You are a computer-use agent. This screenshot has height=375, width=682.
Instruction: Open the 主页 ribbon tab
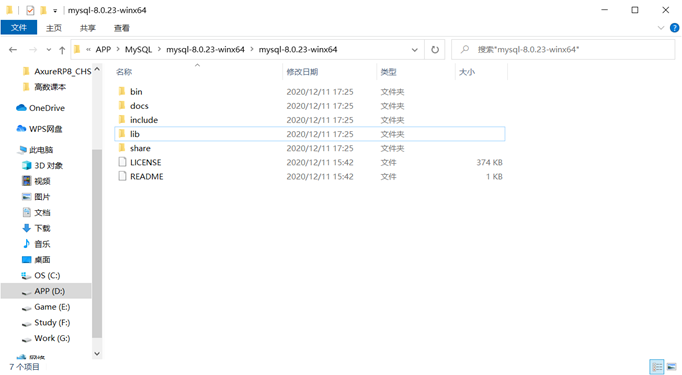pyautogui.click(x=54, y=28)
